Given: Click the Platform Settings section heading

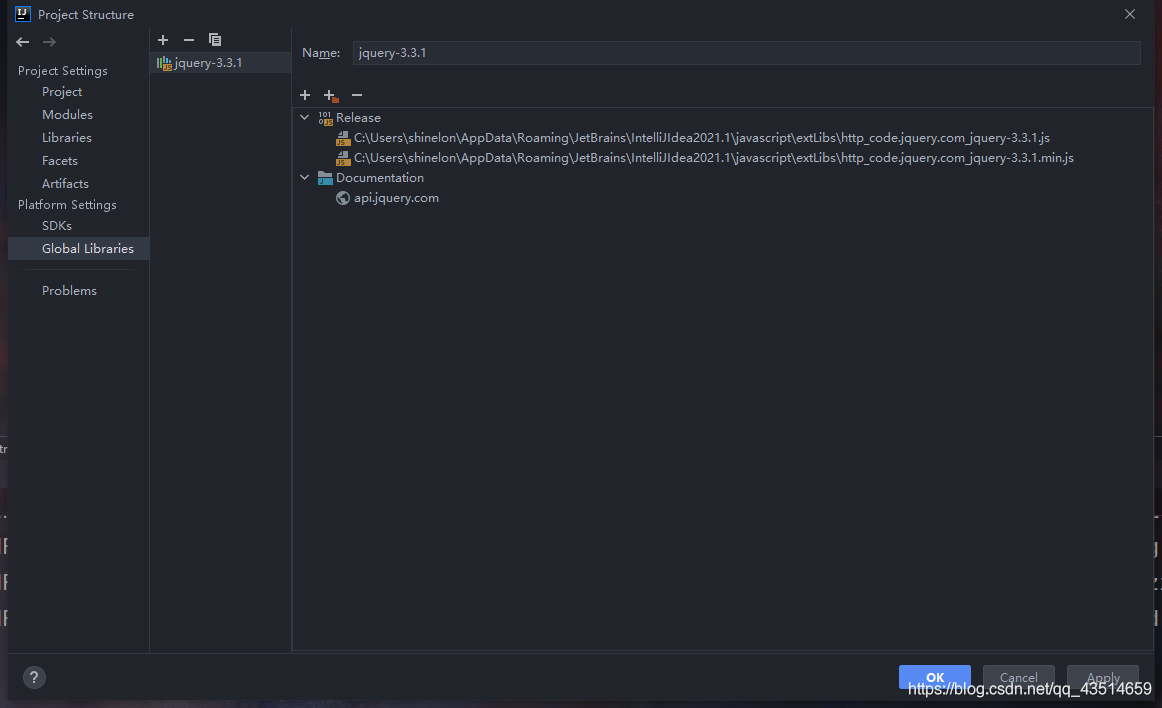Looking at the screenshot, I should click(67, 205).
